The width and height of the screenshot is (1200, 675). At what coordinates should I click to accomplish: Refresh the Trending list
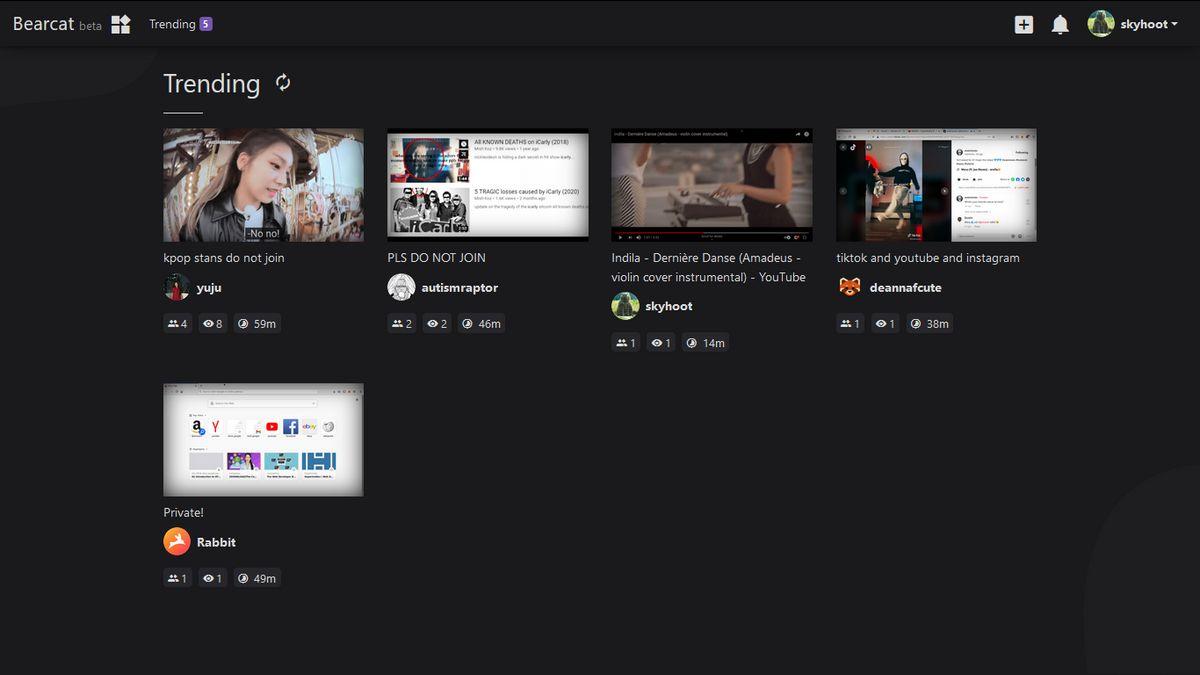coord(283,83)
